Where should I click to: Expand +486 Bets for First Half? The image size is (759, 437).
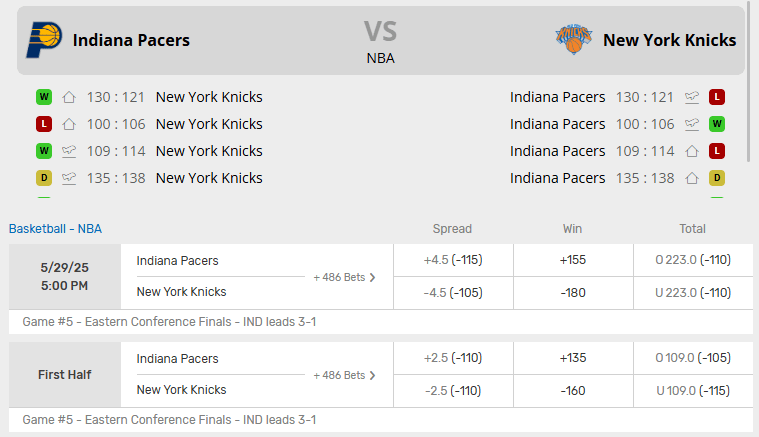point(344,375)
